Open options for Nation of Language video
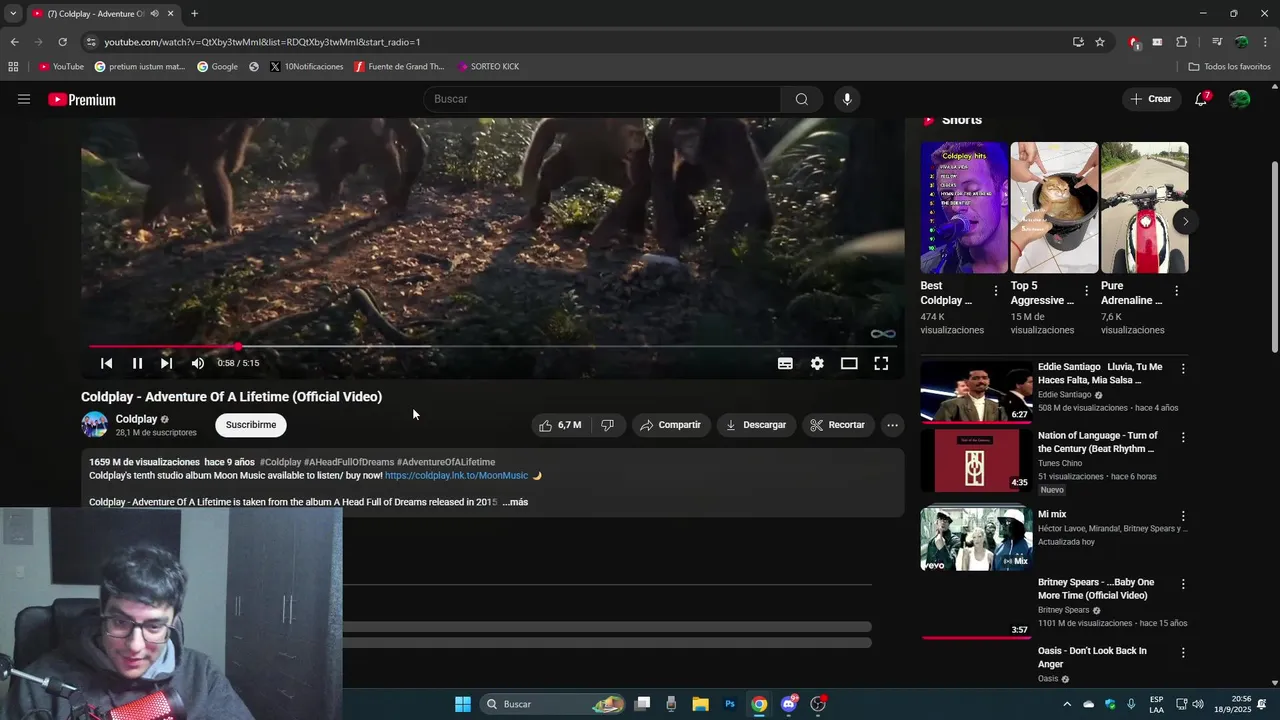 point(1183,438)
